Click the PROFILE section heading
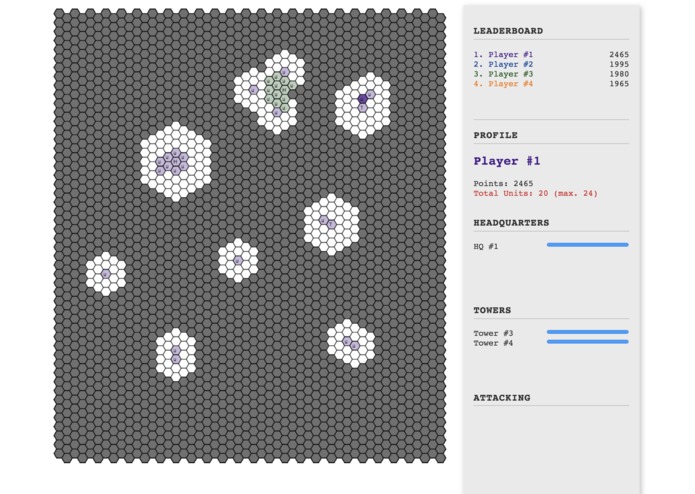Viewport: 695px width, 494px height. pyautogui.click(x=496, y=135)
